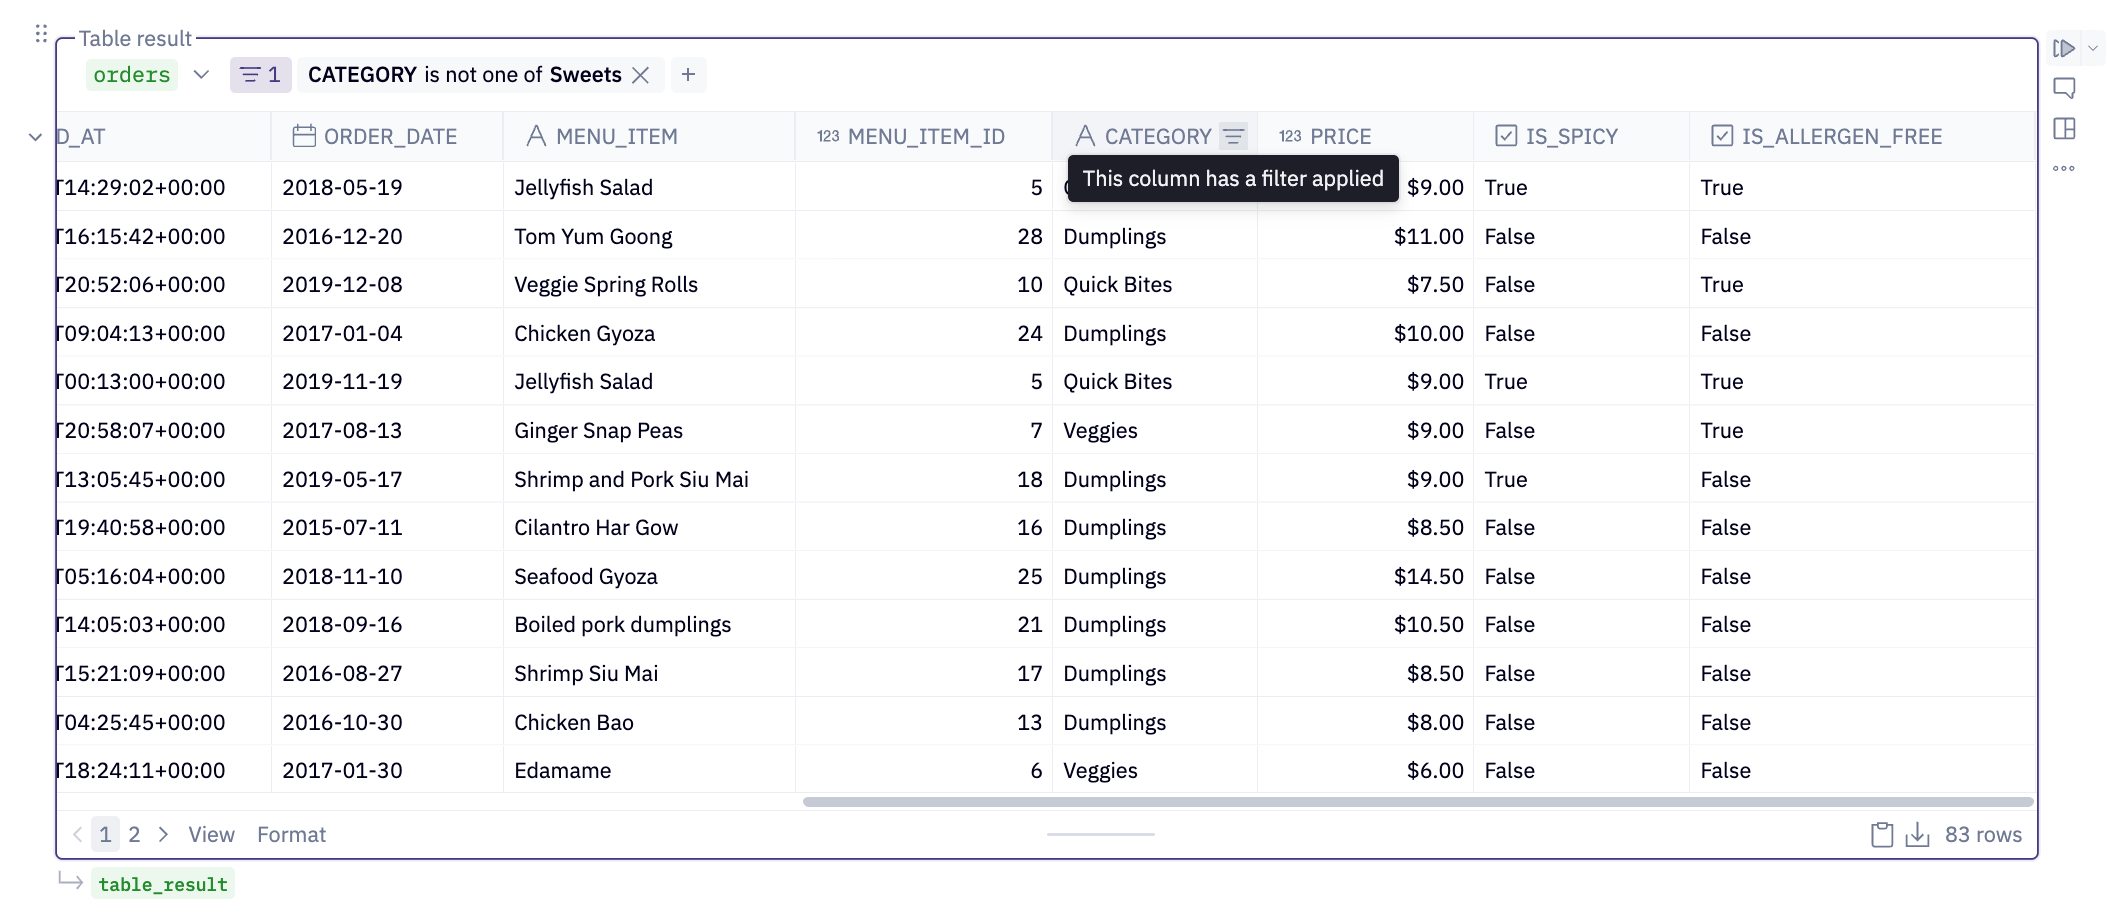Click the horizontal scrollbar of the table
Viewport: 2122px width, 906px height.
pos(1417,802)
